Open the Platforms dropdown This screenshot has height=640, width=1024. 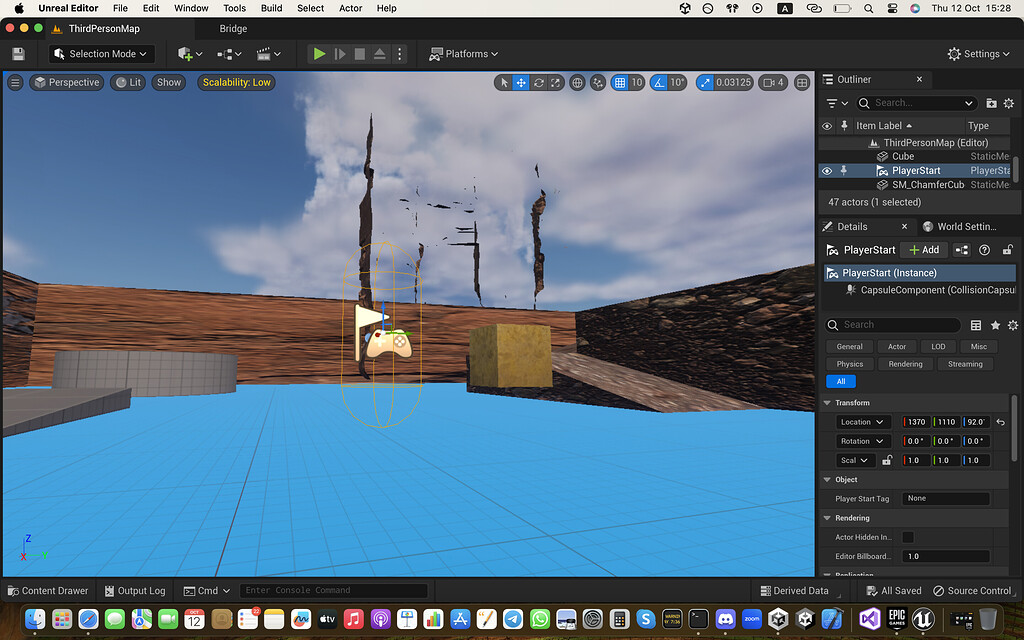(x=463, y=53)
